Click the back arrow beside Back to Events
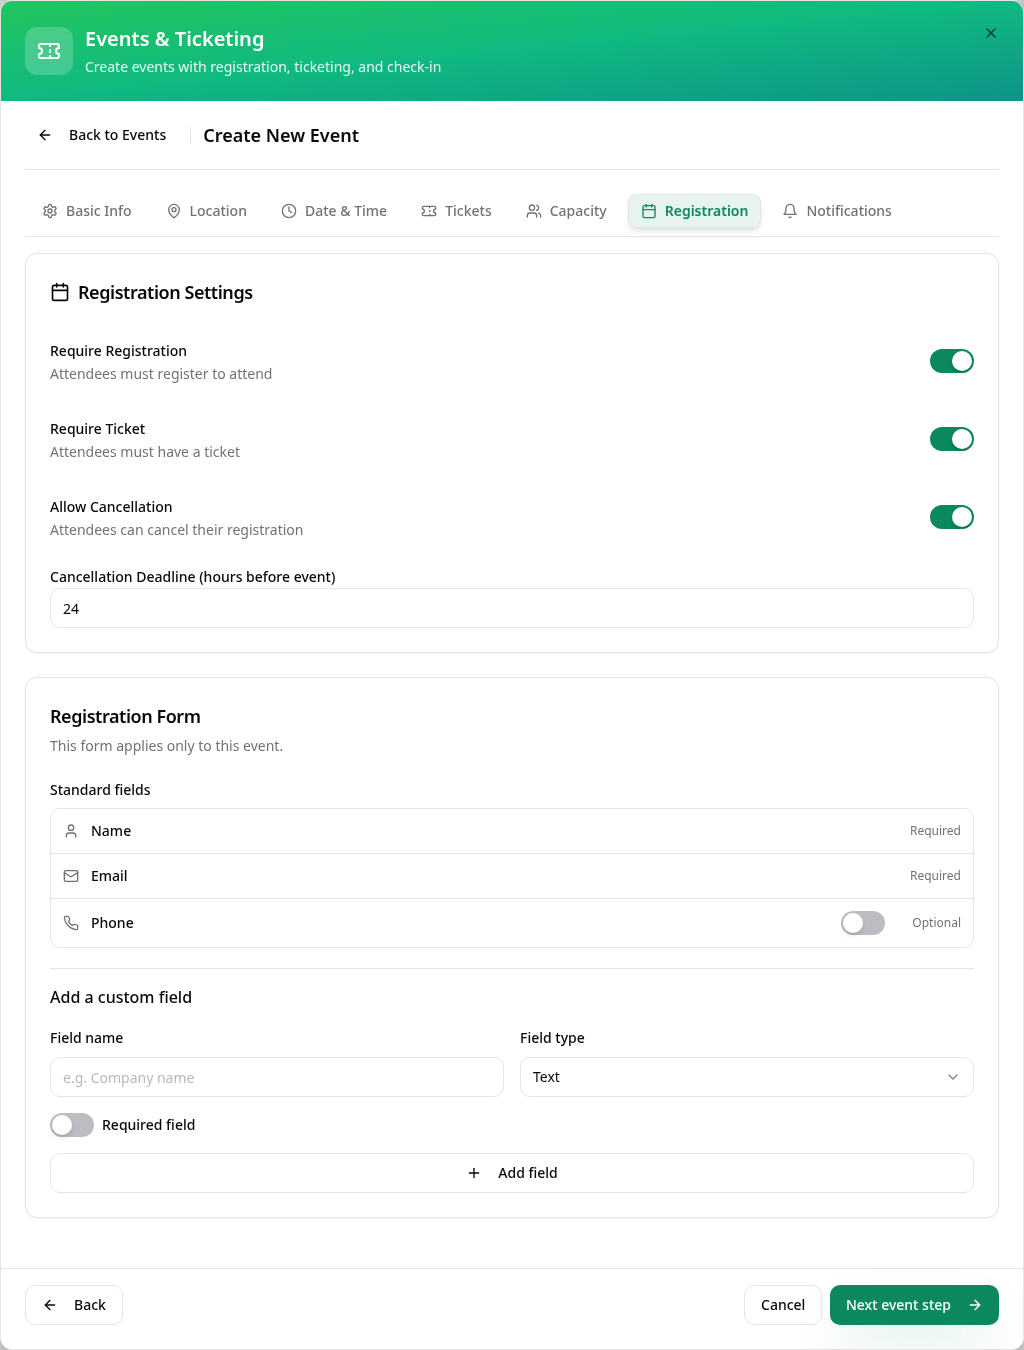 [x=45, y=135]
